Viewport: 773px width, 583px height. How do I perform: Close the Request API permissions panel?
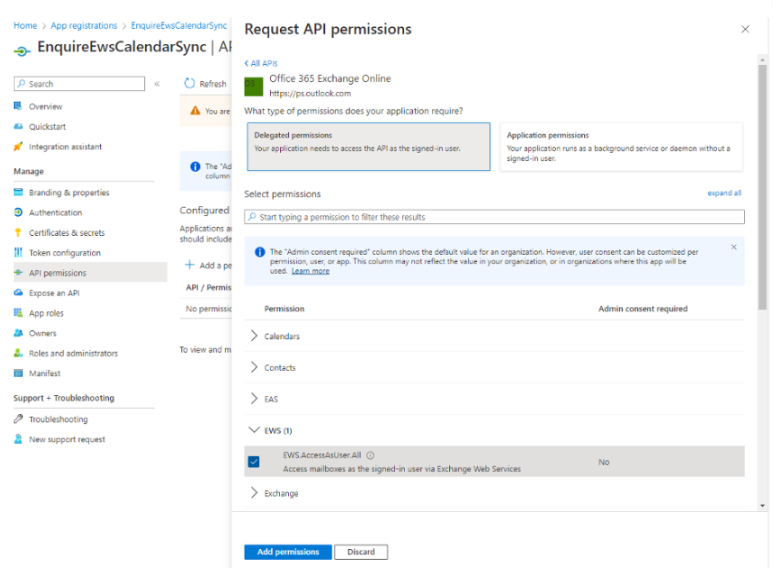(745, 29)
